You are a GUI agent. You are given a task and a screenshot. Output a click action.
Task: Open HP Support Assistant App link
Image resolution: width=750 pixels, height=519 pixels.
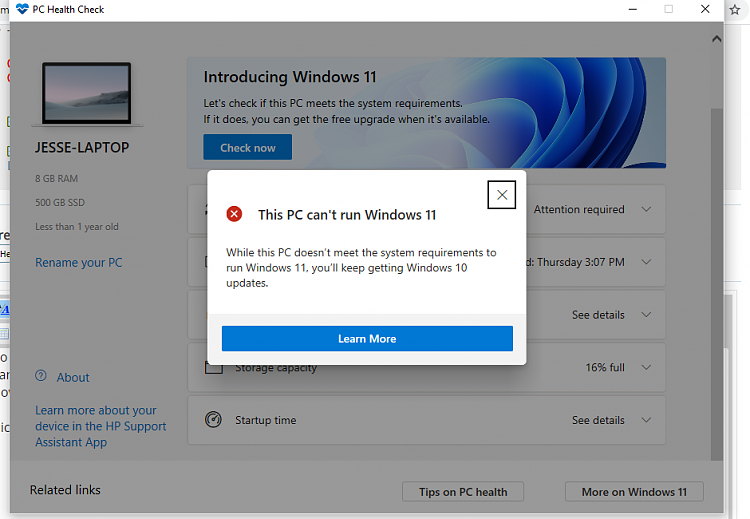(x=100, y=426)
